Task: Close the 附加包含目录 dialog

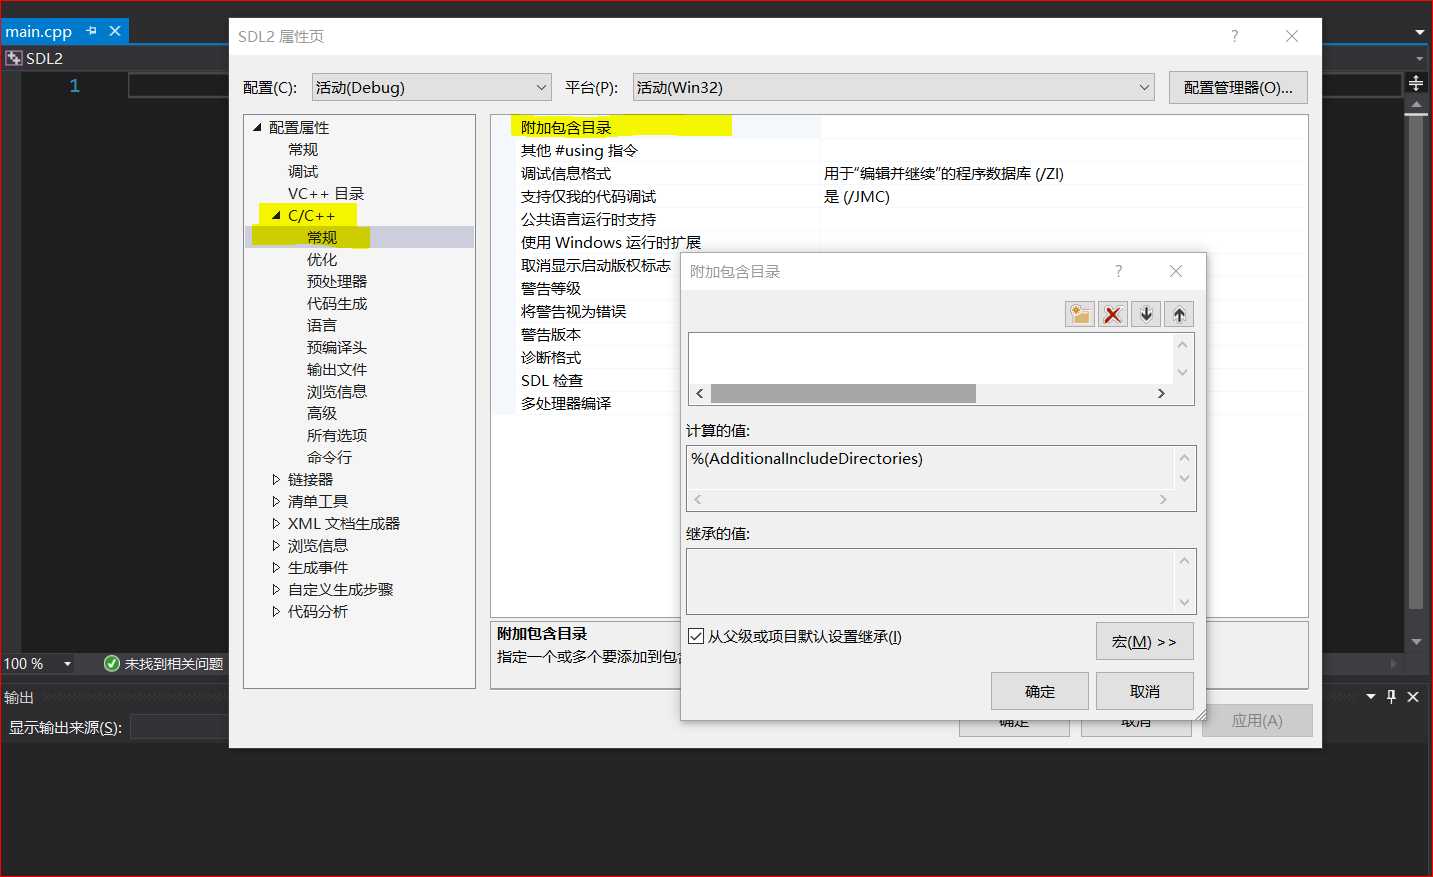Action: 1176,271
